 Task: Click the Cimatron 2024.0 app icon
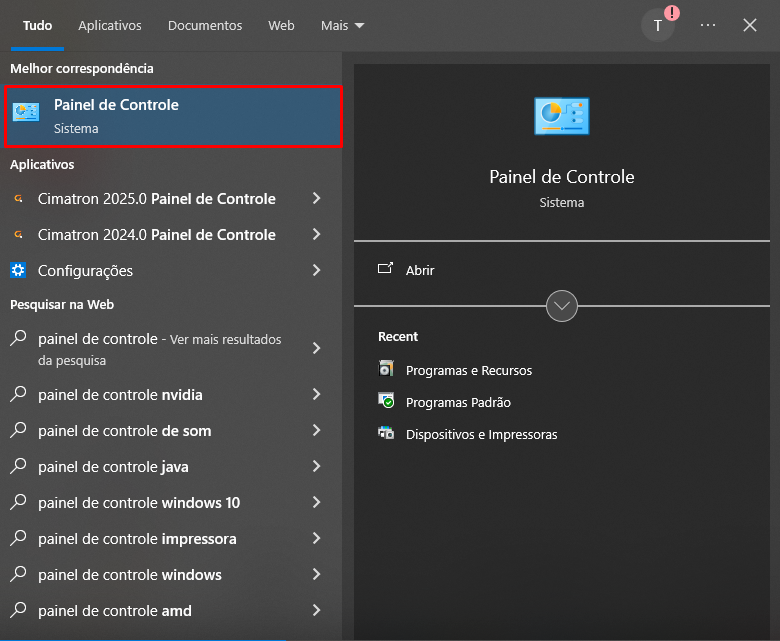[x=18, y=234]
